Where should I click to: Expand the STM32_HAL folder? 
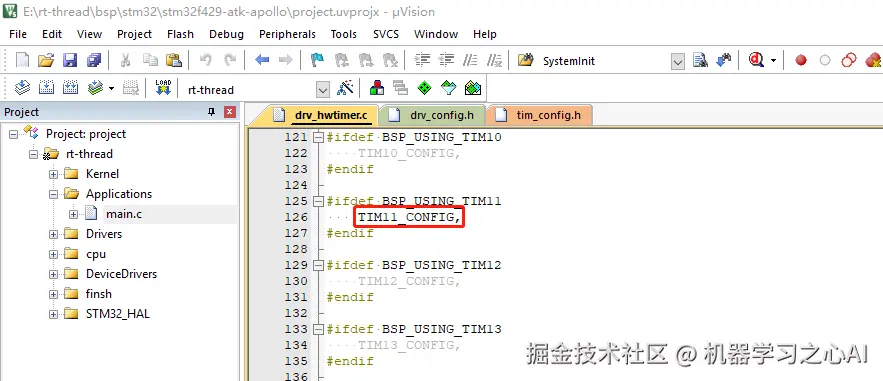53,314
